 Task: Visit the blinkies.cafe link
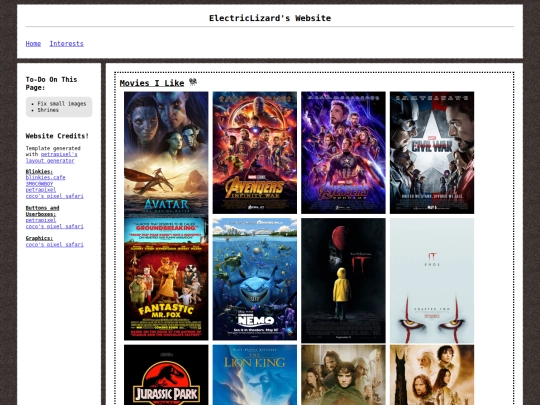[45, 177]
